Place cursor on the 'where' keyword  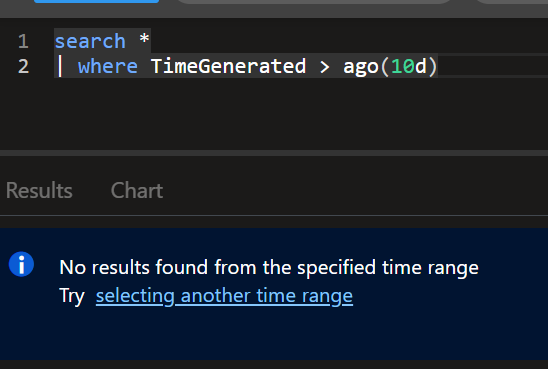108,66
